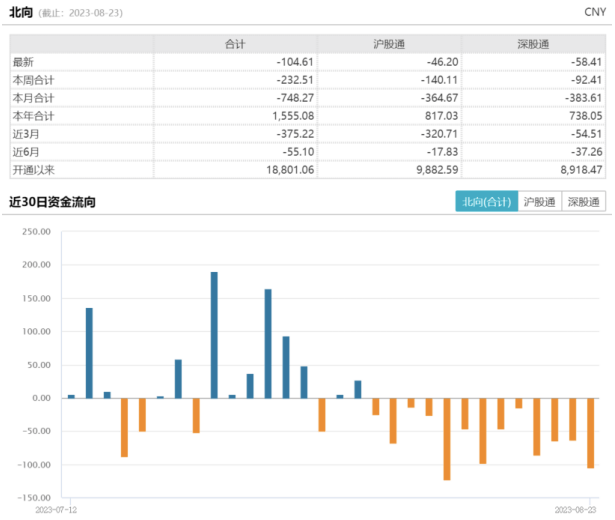This screenshot has height=520, width=615.
Task: Select the 近6月 row label
Action: click(27, 153)
